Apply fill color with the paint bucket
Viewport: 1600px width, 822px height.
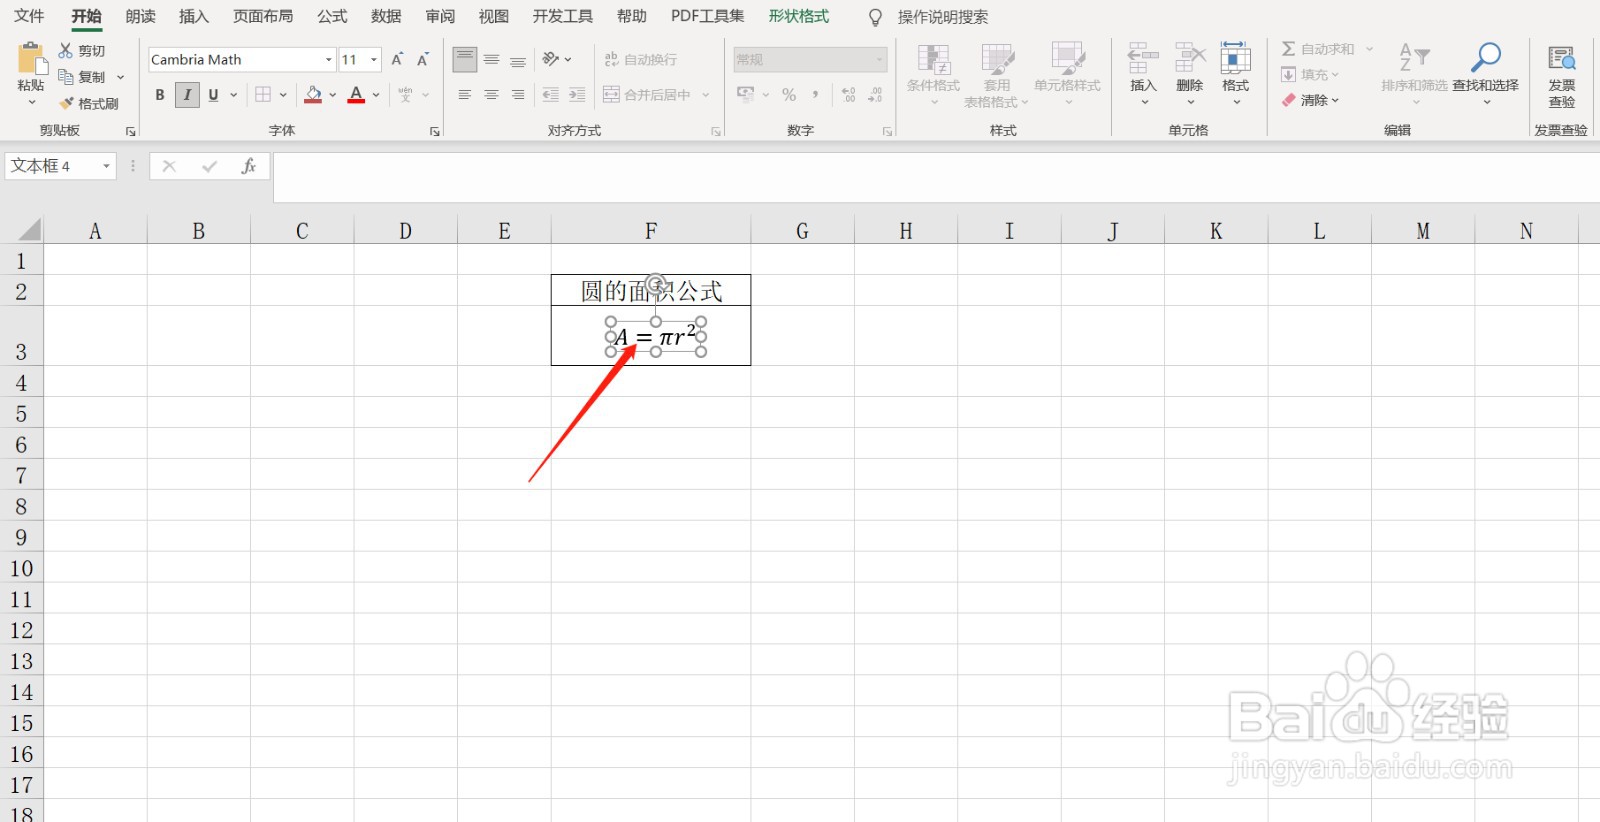(x=313, y=95)
